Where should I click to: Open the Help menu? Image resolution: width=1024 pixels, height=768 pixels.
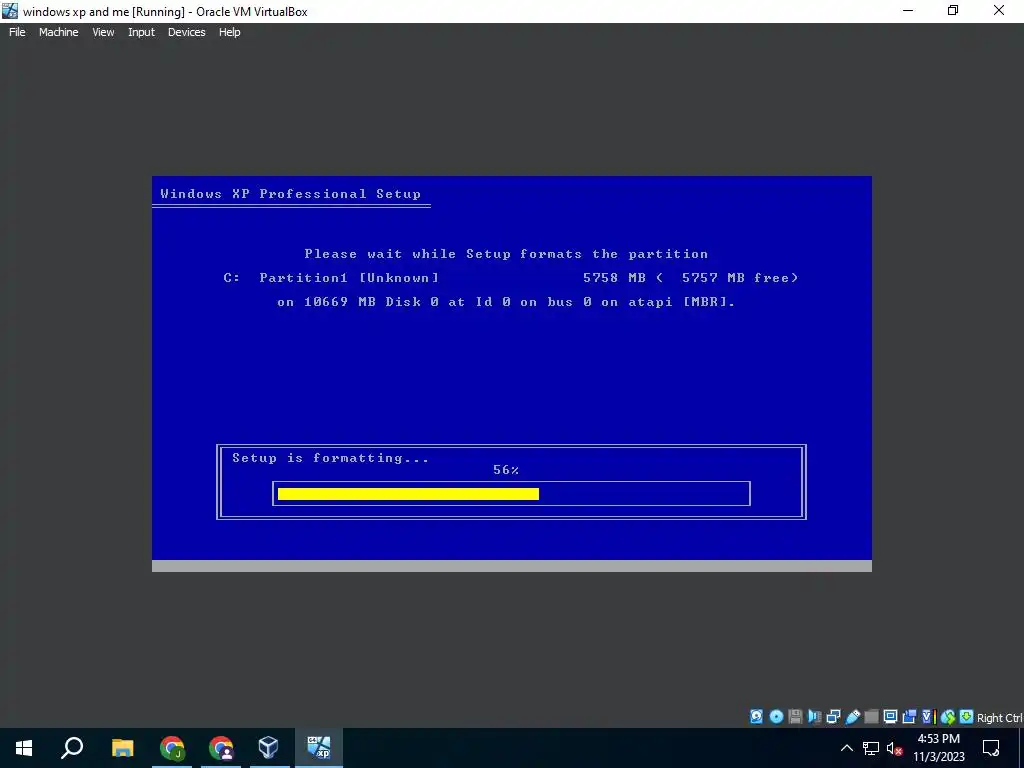coord(229,32)
